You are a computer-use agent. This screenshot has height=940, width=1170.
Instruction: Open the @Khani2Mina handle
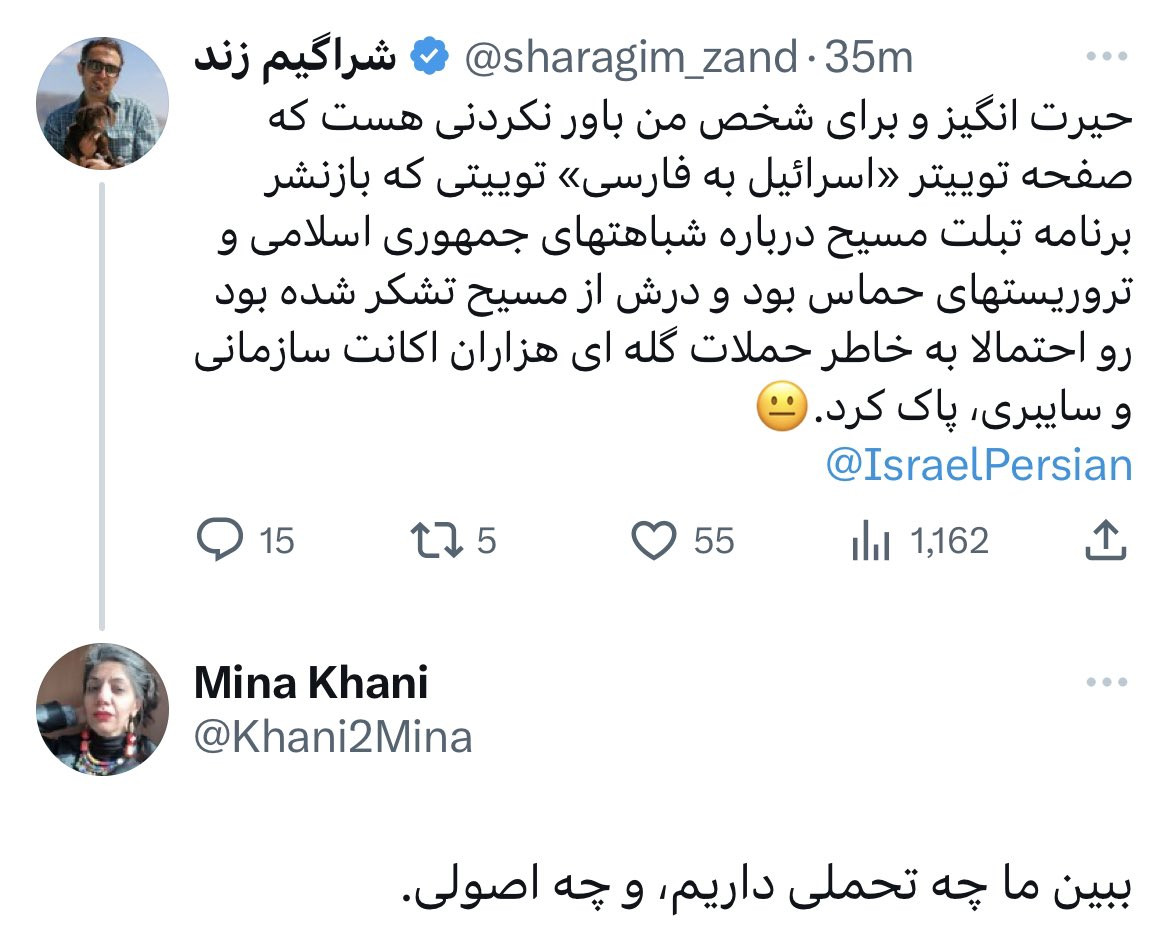coord(333,737)
